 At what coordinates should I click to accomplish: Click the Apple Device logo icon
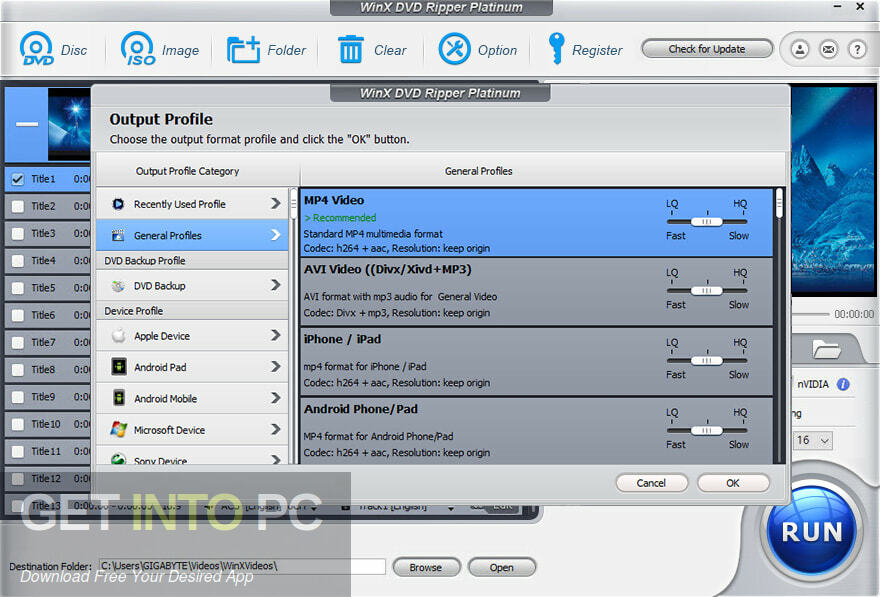[118, 336]
